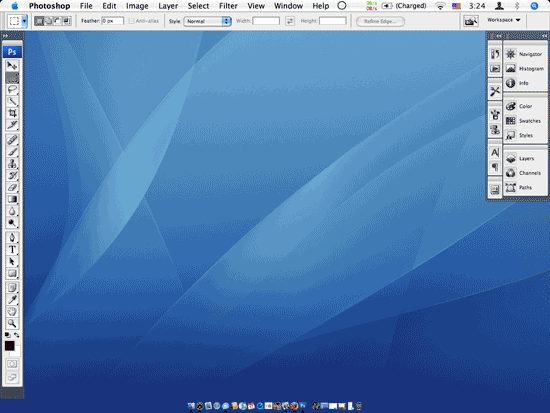Select the Slice tool
550x413 pixels.
(x=12, y=125)
